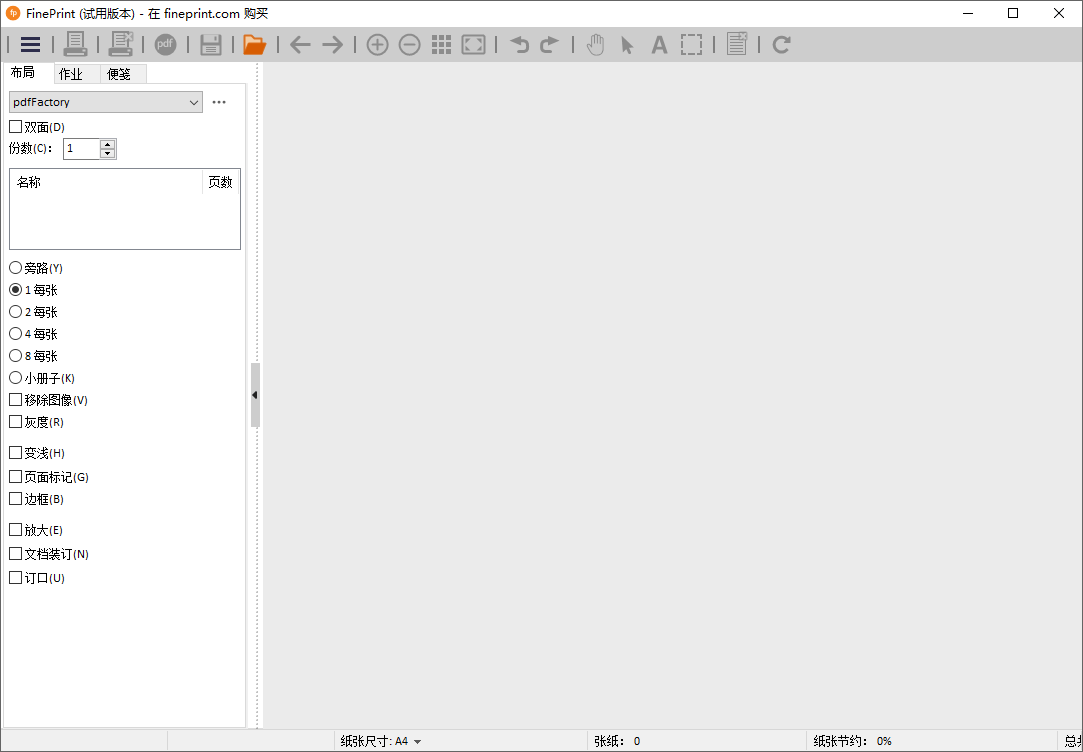The image size is (1083, 752).
Task: Open the pdfFactory printer dropdown
Action: tap(105, 102)
